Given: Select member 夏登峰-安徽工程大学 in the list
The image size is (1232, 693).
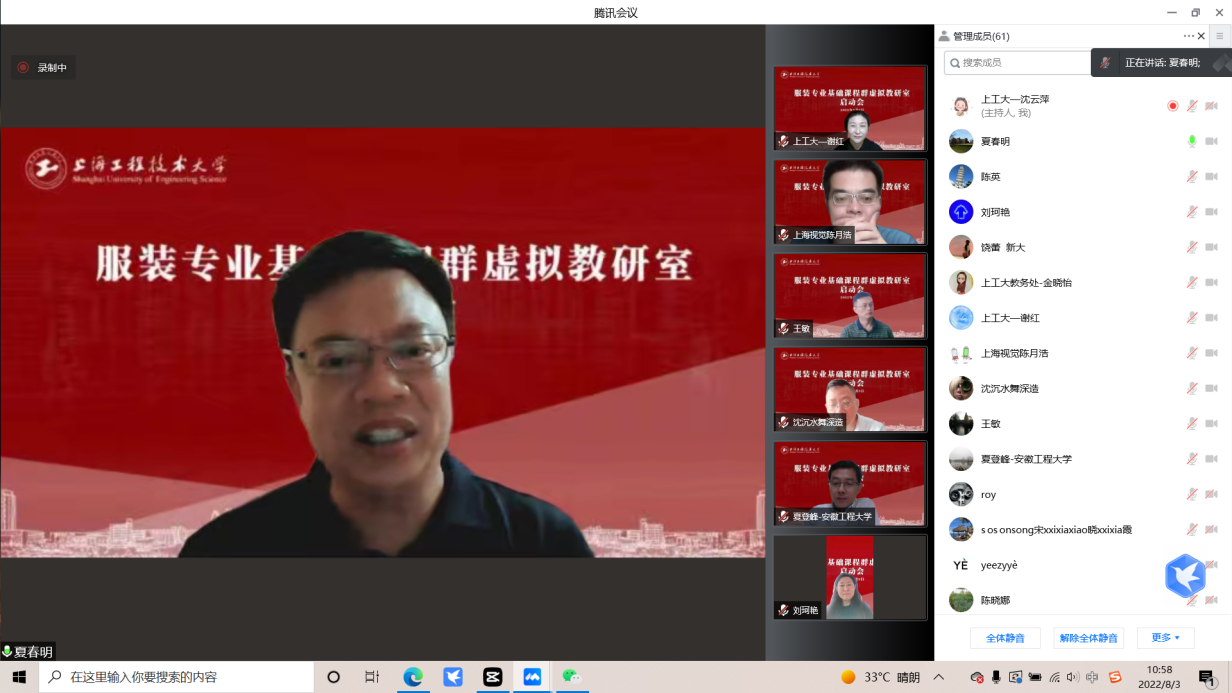Looking at the screenshot, I should coord(1026,459).
